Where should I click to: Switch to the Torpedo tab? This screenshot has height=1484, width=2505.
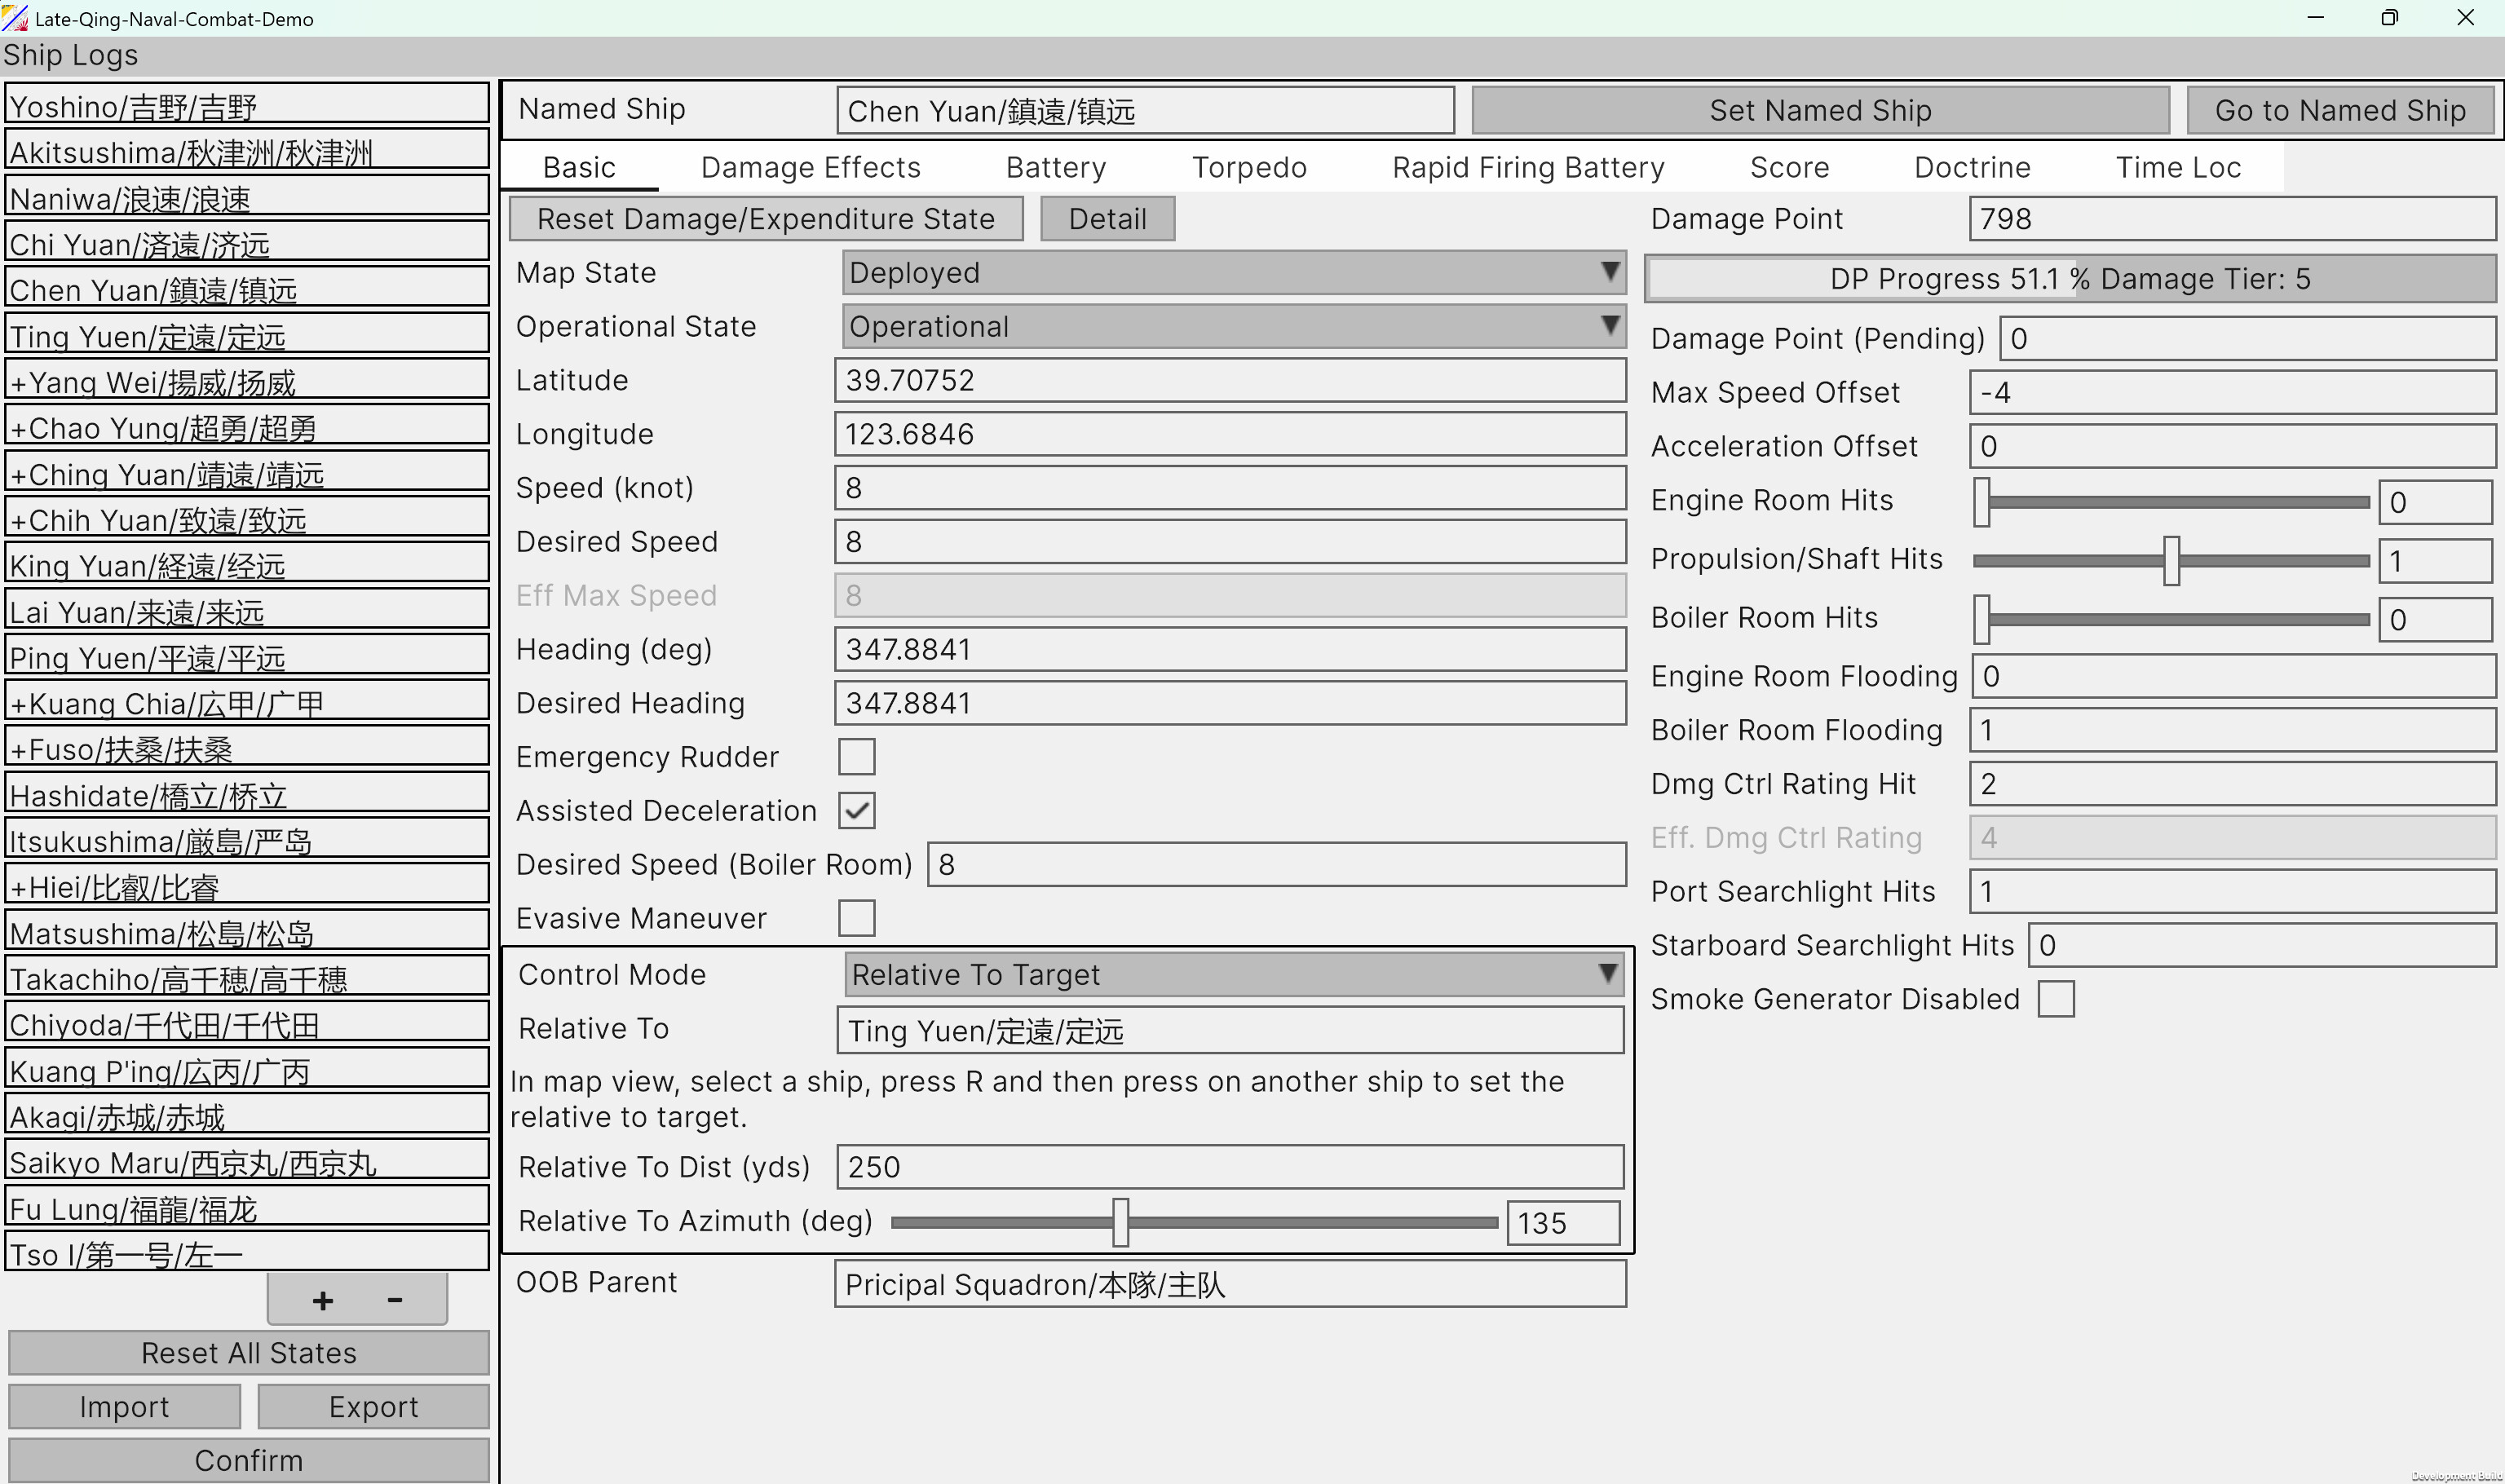coord(1249,167)
